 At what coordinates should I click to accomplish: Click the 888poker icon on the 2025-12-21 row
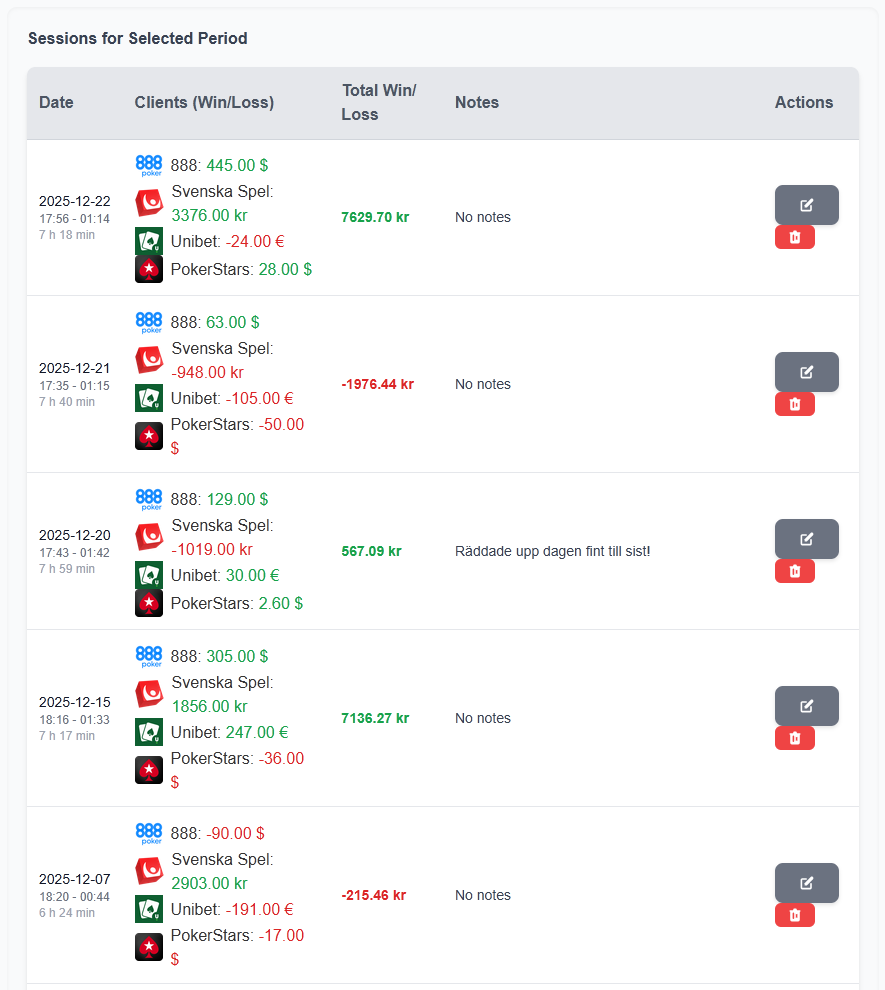click(149, 322)
